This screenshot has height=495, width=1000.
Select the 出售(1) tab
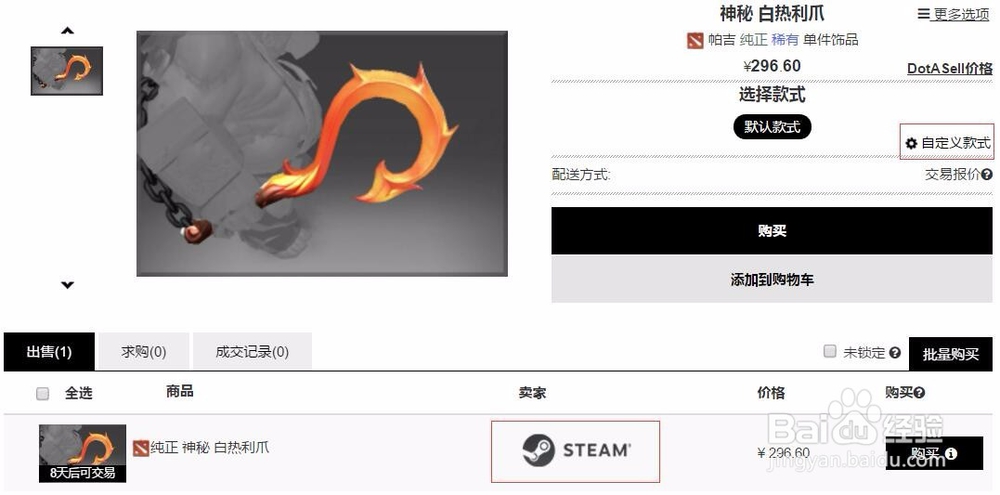pyautogui.click(x=49, y=351)
